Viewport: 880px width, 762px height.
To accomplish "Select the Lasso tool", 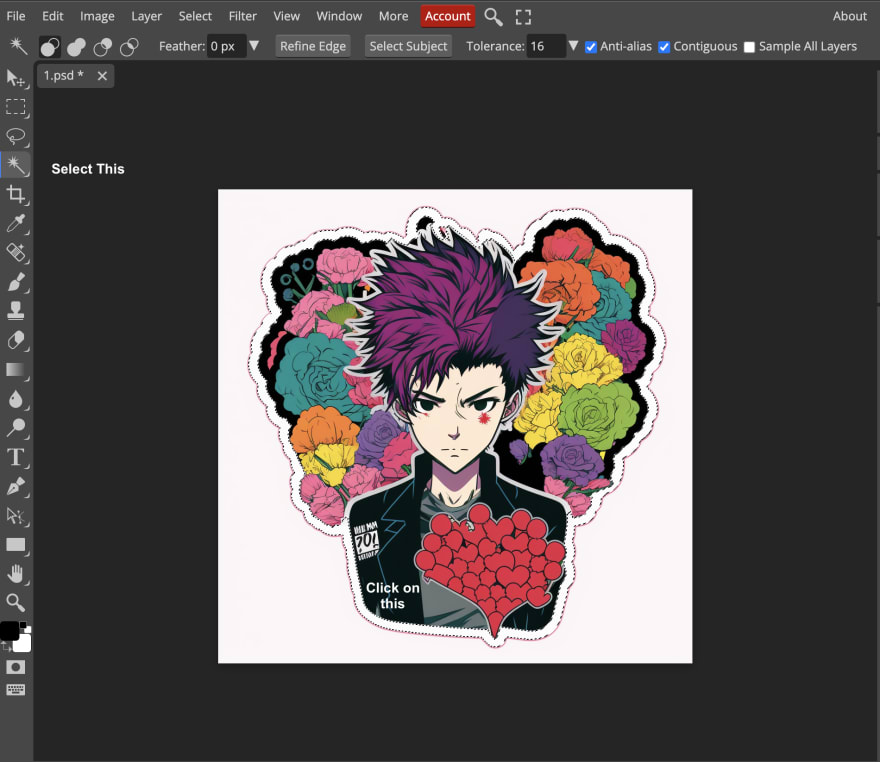I will point(16,136).
